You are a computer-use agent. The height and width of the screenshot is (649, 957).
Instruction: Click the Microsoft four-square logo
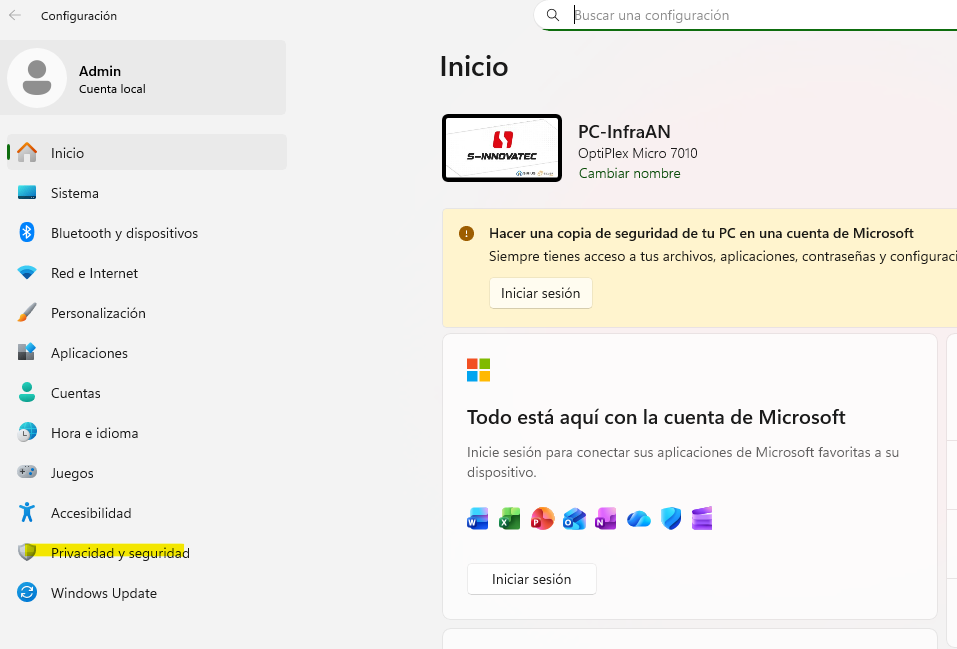(478, 370)
